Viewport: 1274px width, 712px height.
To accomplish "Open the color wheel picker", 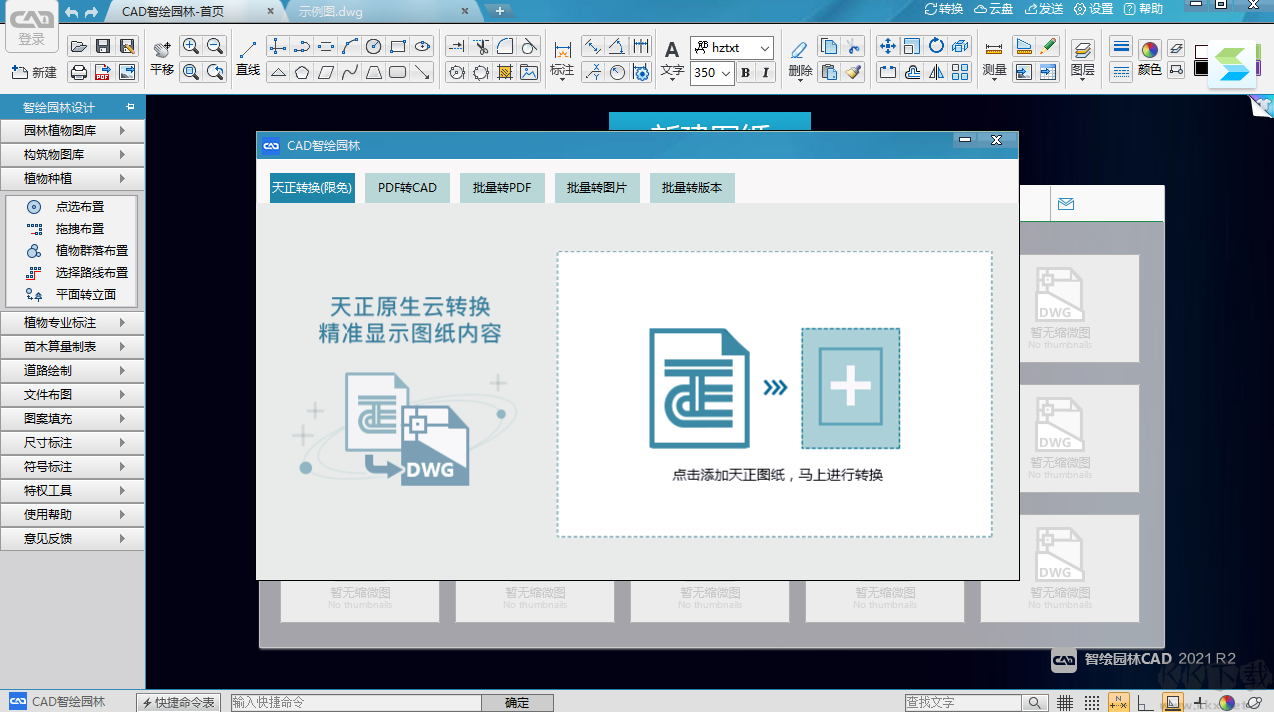I will (1150, 49).
